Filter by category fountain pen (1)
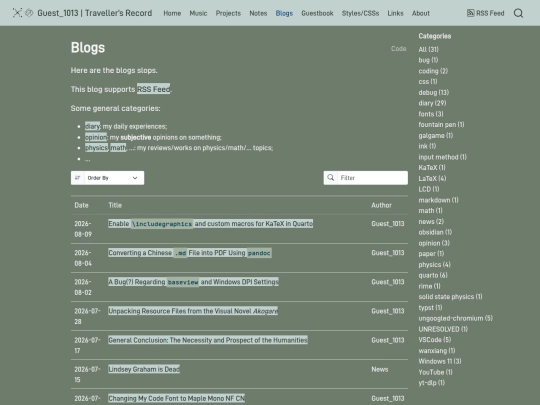The image size is (540, 405). coord(441,125)
